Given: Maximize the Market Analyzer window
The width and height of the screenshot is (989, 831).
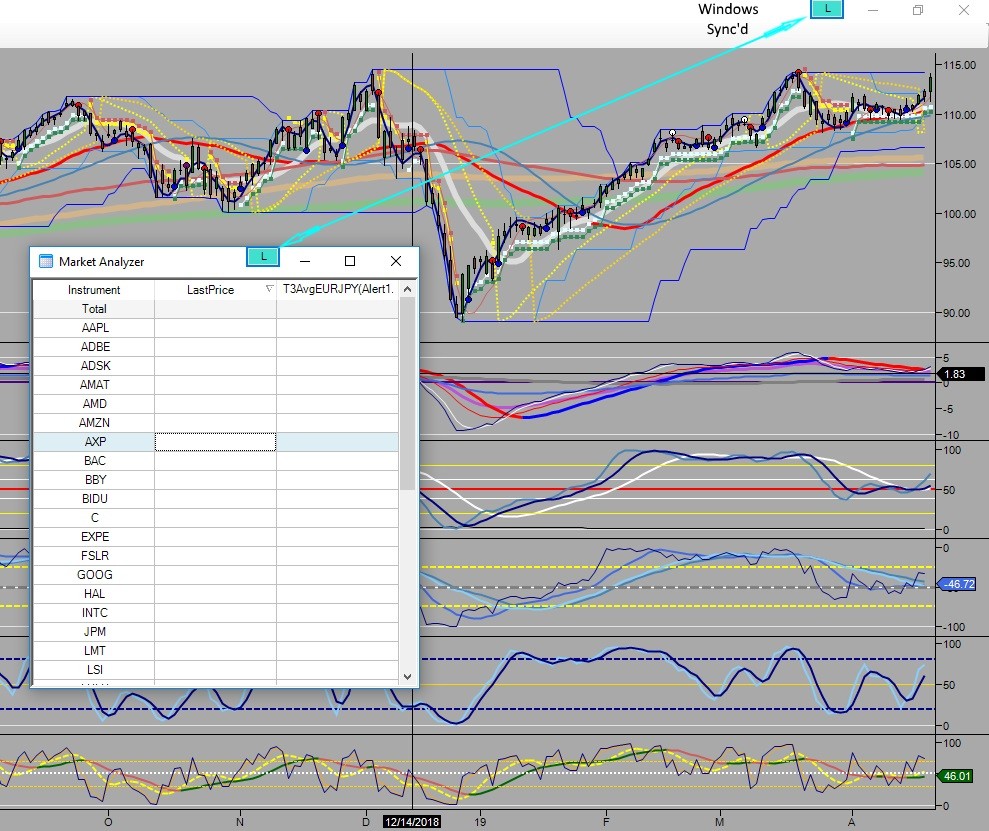Looking at the screenshot, I should pyautogui.click(x=350, y=261).
